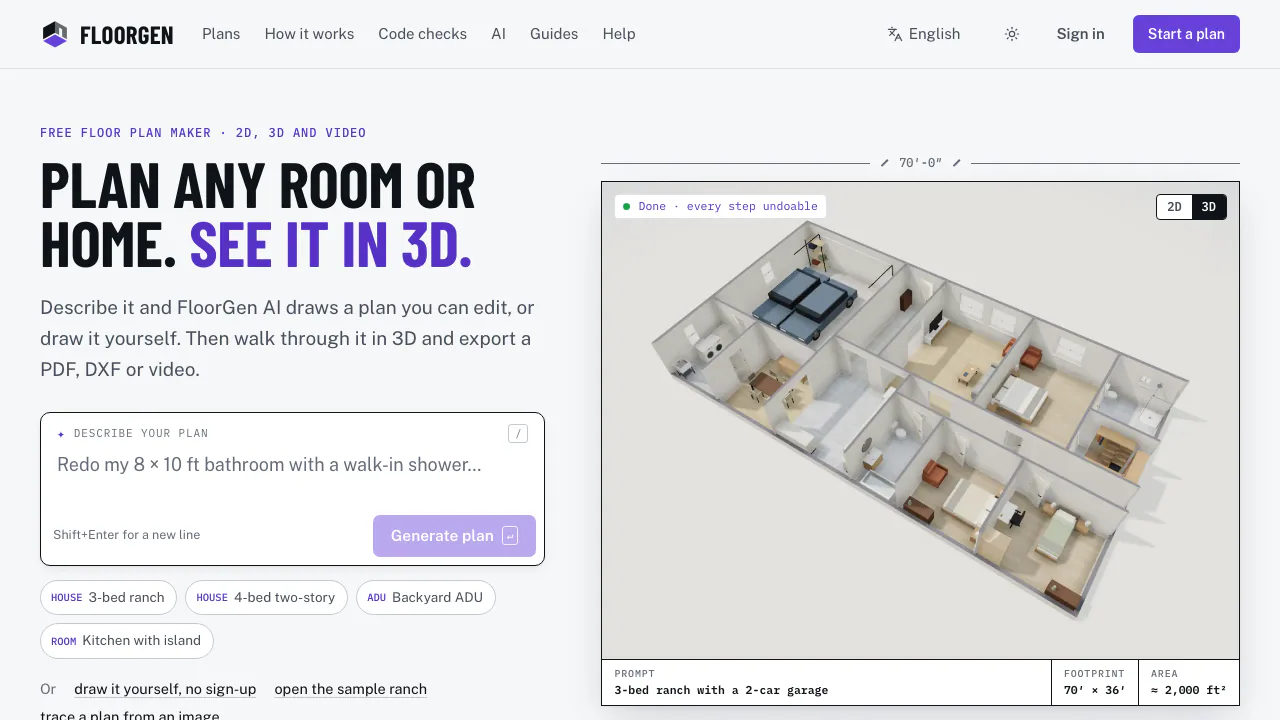
Task: Follow the draw it yourself, no sign-up link
Action: [165, 689]
